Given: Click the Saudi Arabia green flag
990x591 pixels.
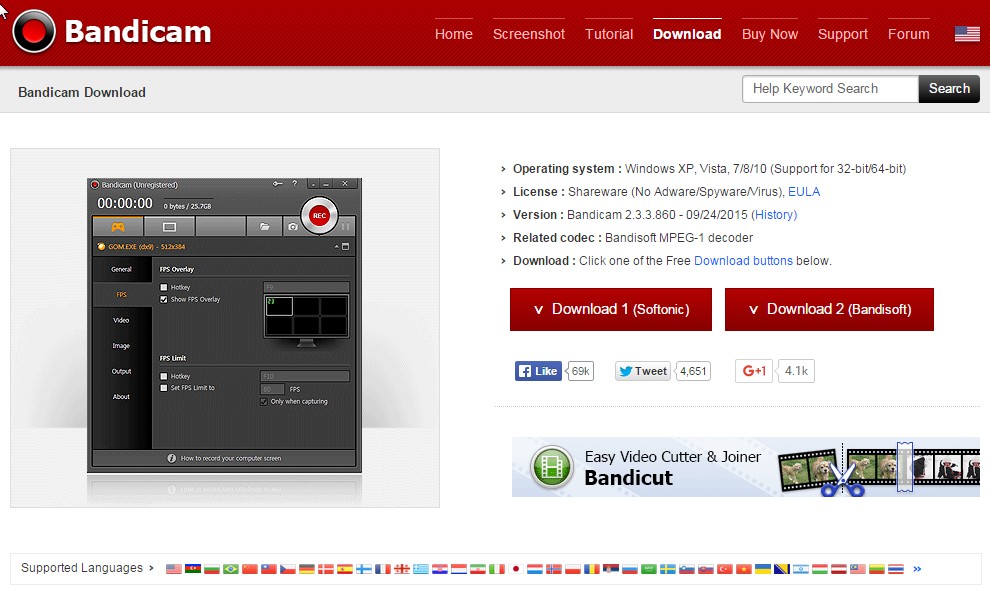Looking at the screenshot, I should 648,569.
